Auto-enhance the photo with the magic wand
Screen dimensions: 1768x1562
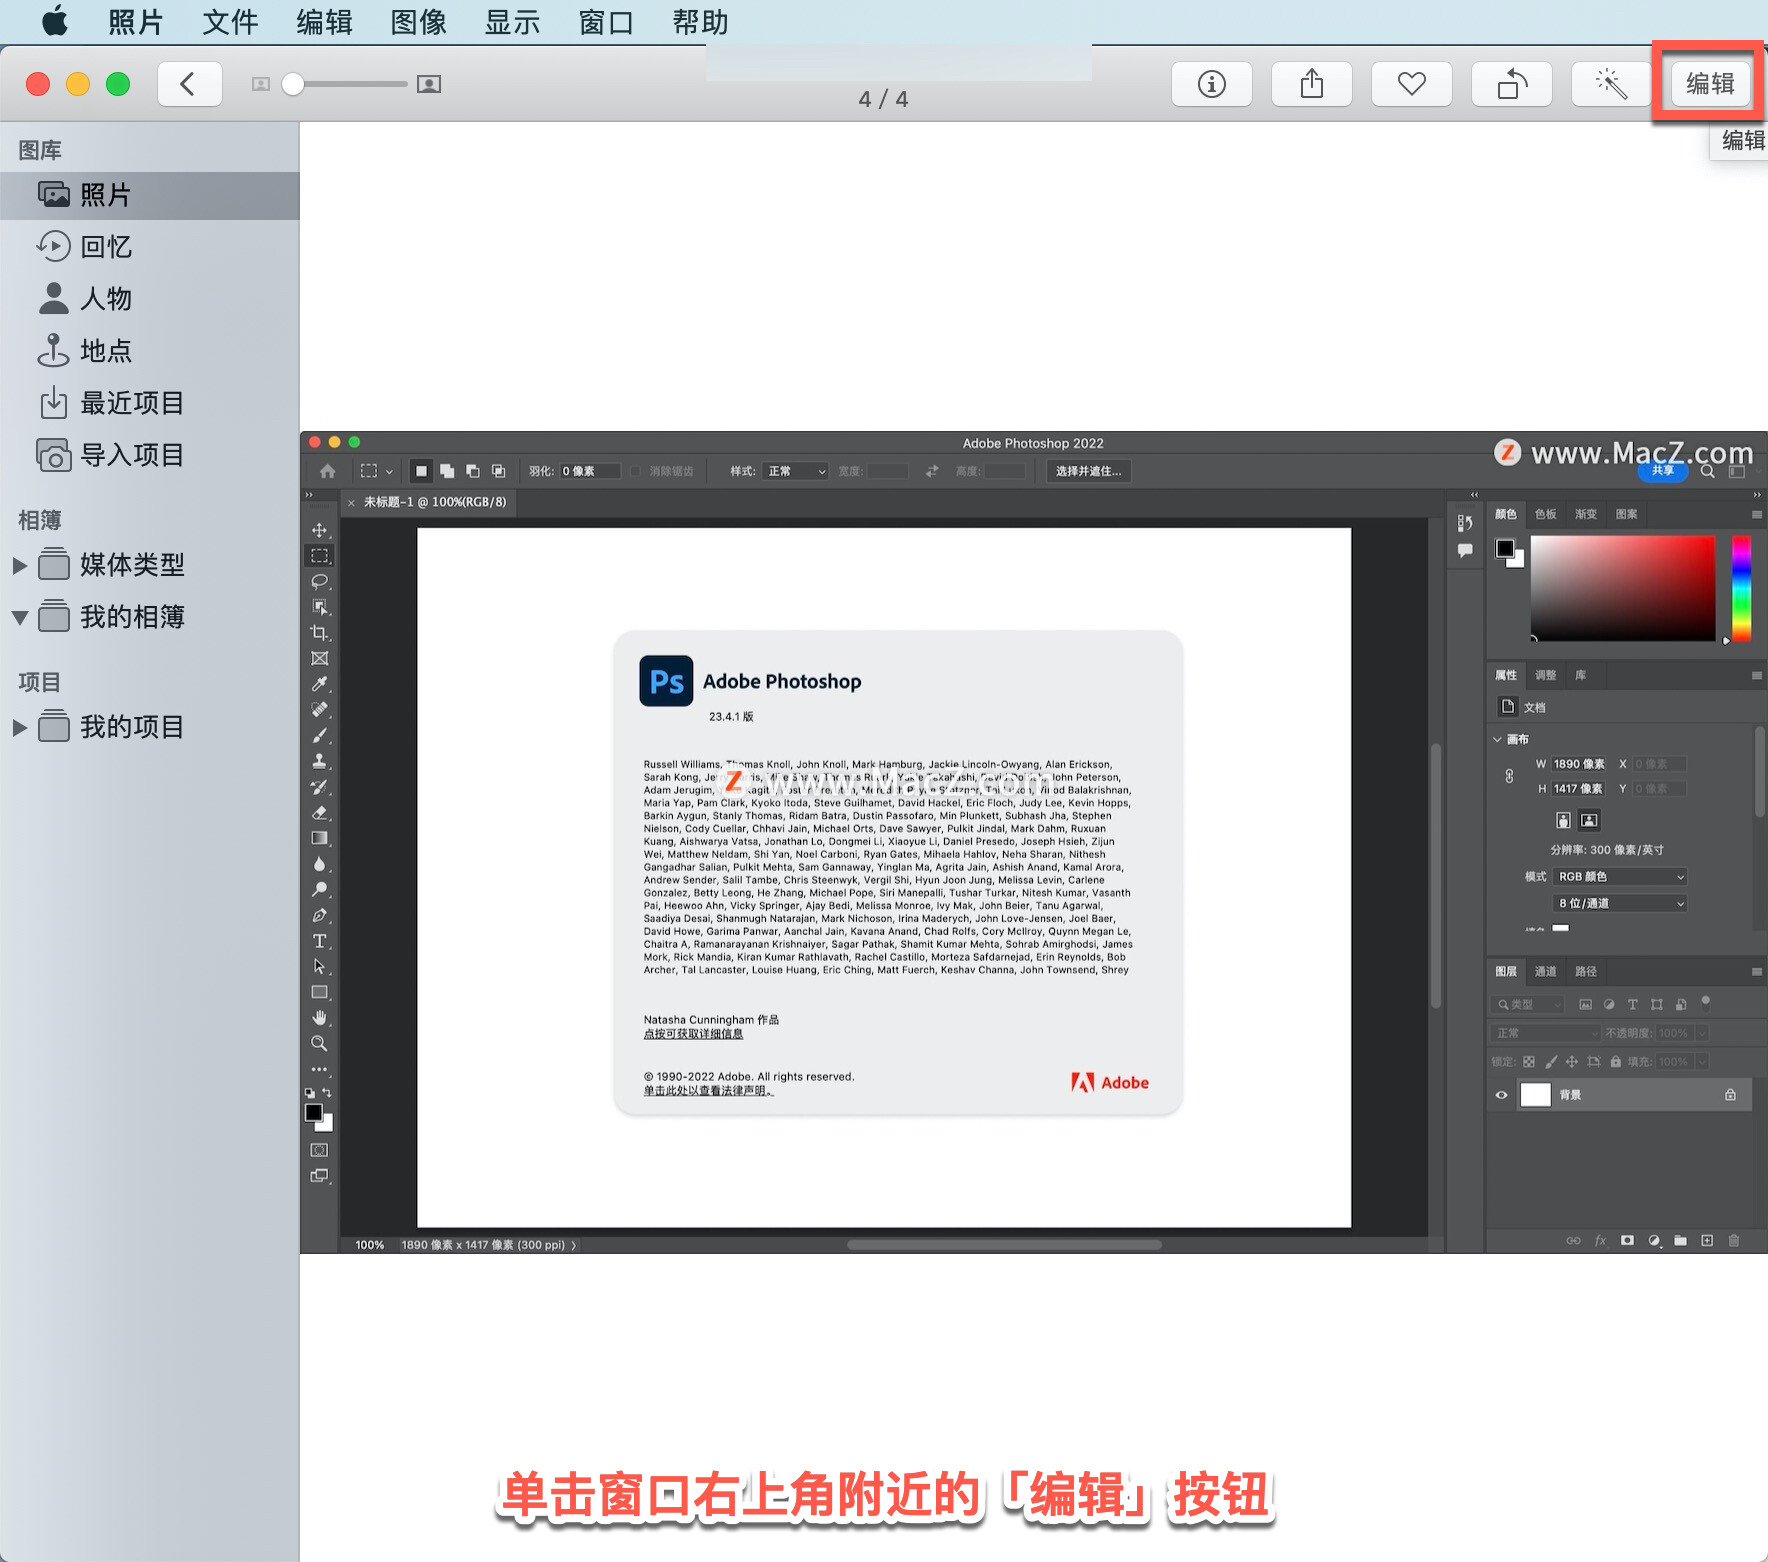tap(1612, 84)
